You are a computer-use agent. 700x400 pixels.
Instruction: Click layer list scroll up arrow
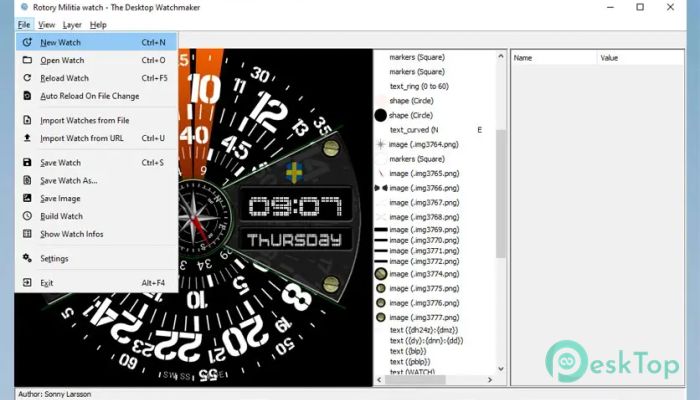pos(500,56)
